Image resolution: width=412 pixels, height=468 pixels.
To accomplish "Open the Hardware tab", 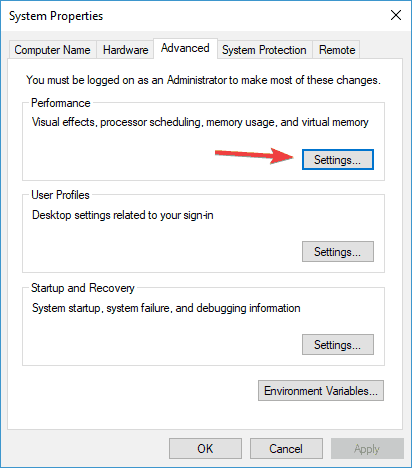I will coord(125,50).
